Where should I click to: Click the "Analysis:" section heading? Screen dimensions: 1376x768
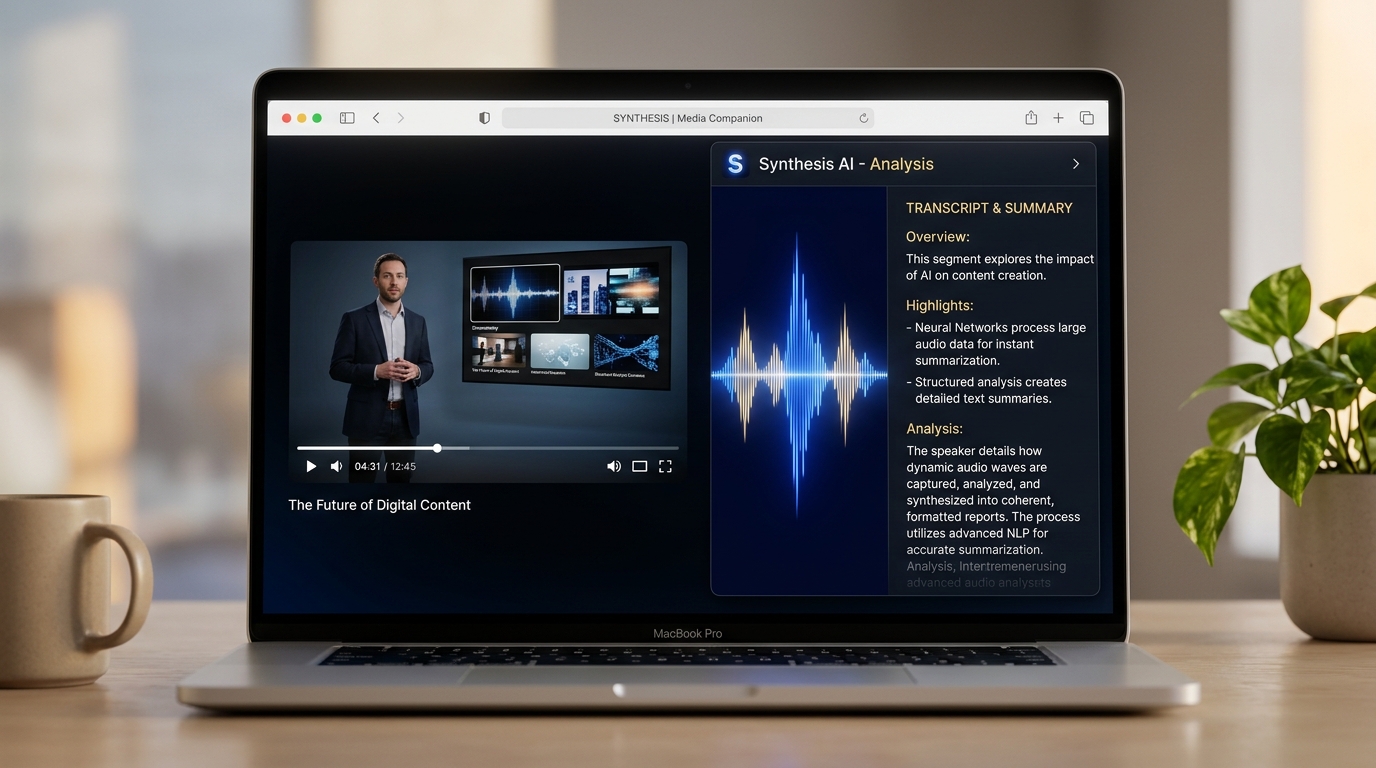[x=935, y=428]
